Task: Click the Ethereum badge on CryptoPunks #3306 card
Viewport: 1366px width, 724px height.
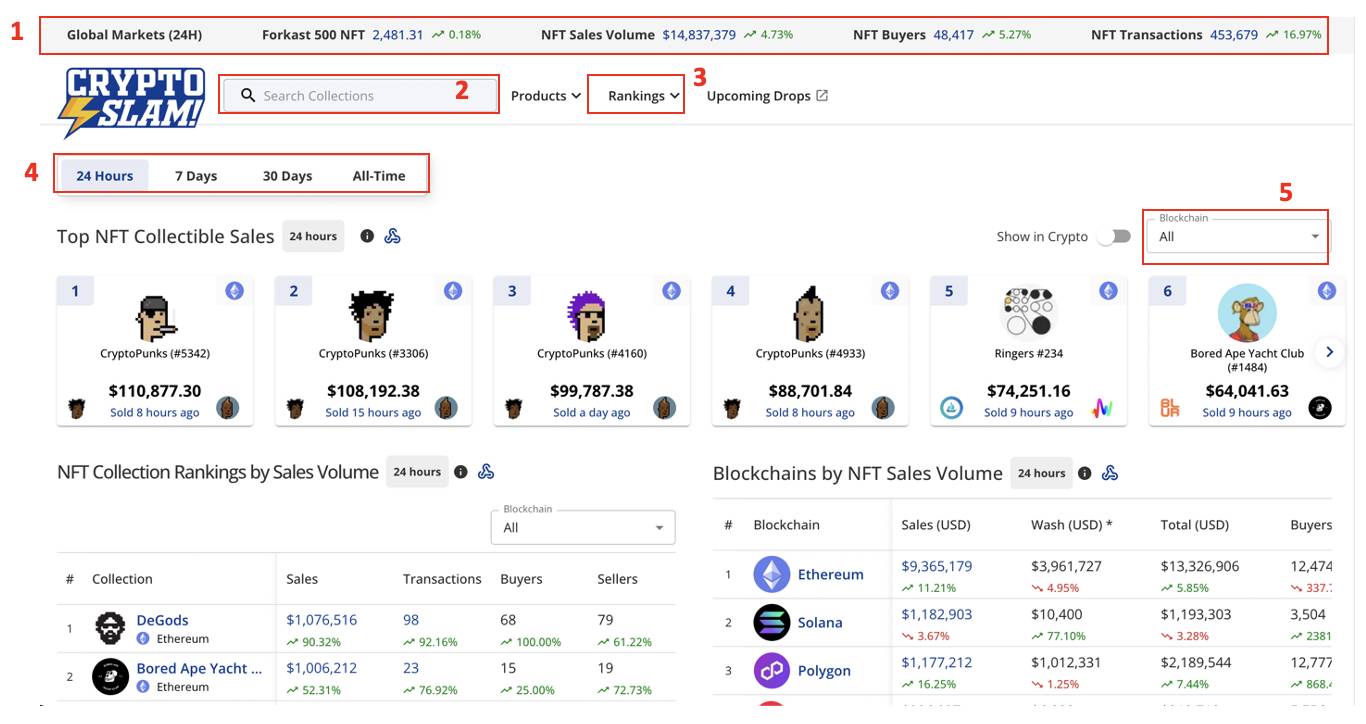Action: pyautogui.click(x=453, y=291)
